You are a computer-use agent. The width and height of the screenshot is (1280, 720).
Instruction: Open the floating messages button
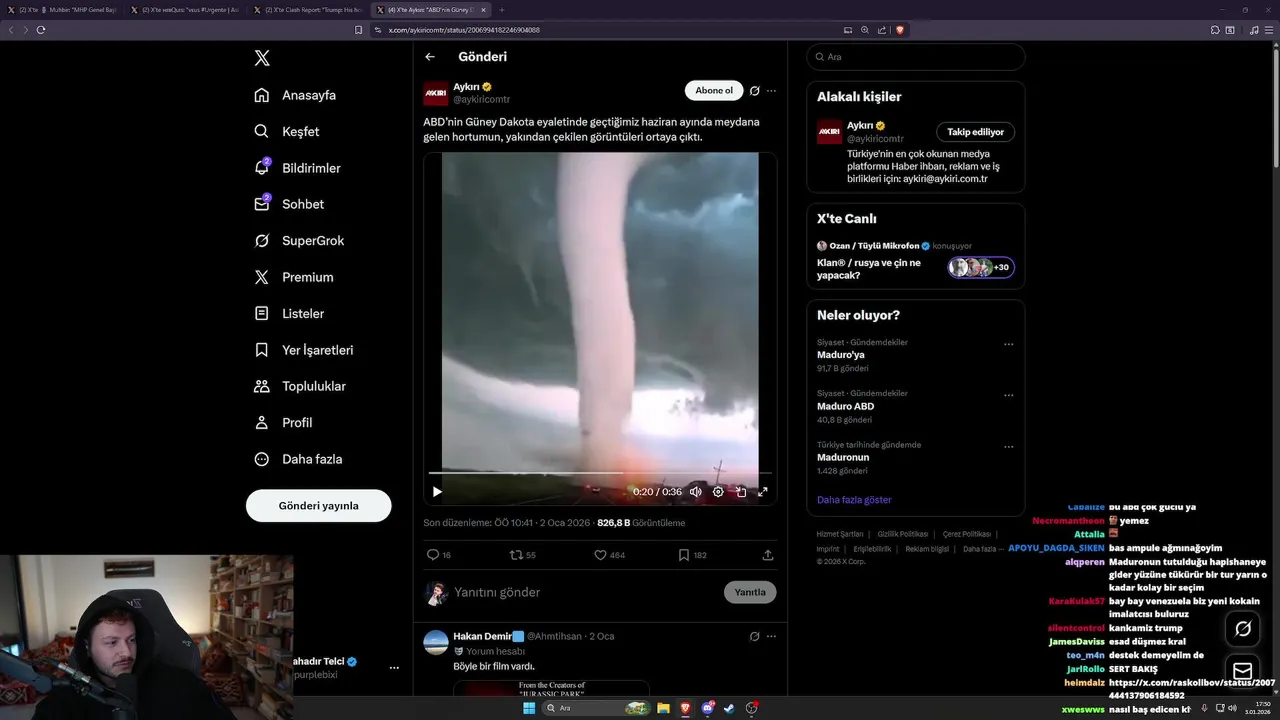click(1243, 671)
